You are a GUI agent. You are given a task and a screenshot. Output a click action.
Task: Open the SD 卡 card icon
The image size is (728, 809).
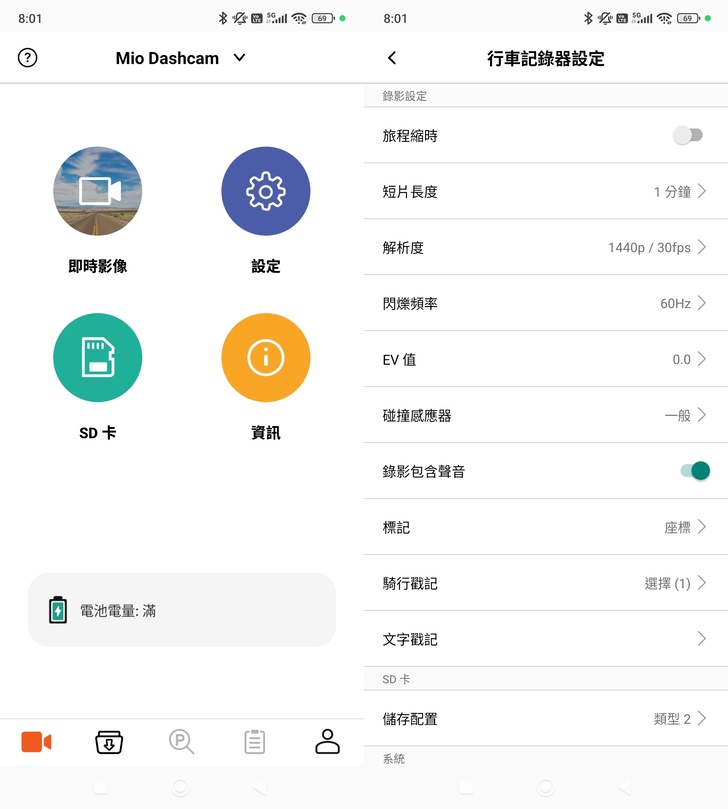click(x=98, y=358)
